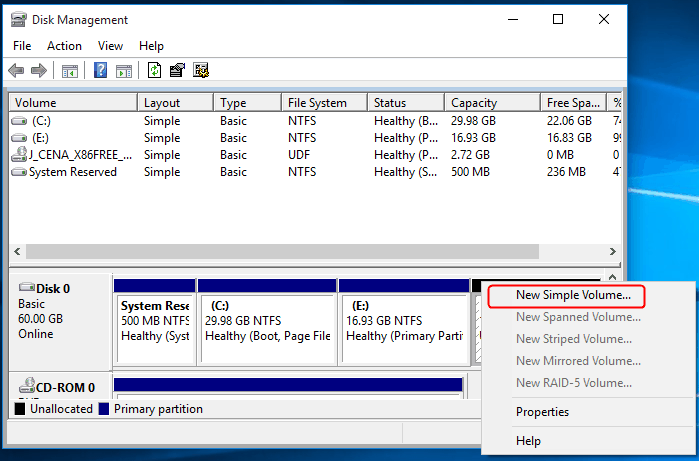Select the (E:) volume drive icon

(x=19, y=138)
